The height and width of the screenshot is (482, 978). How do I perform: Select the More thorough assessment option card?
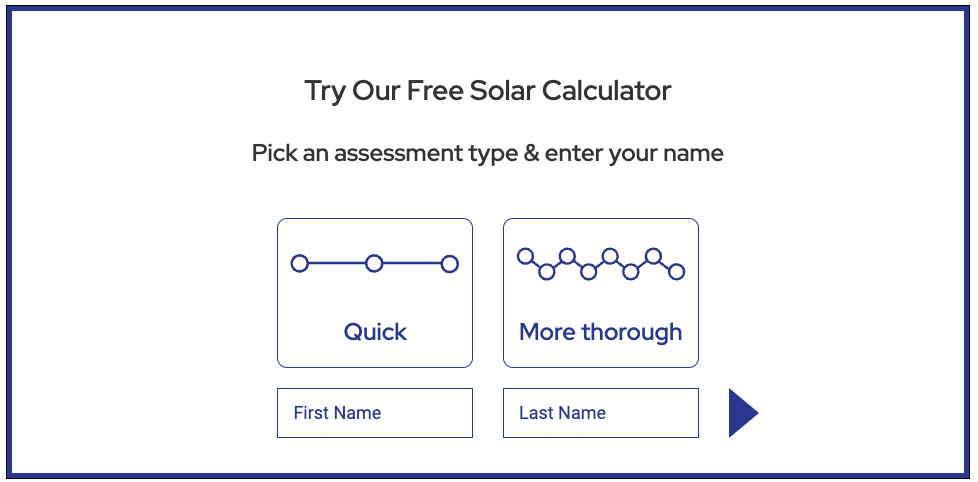pos(600,300)
